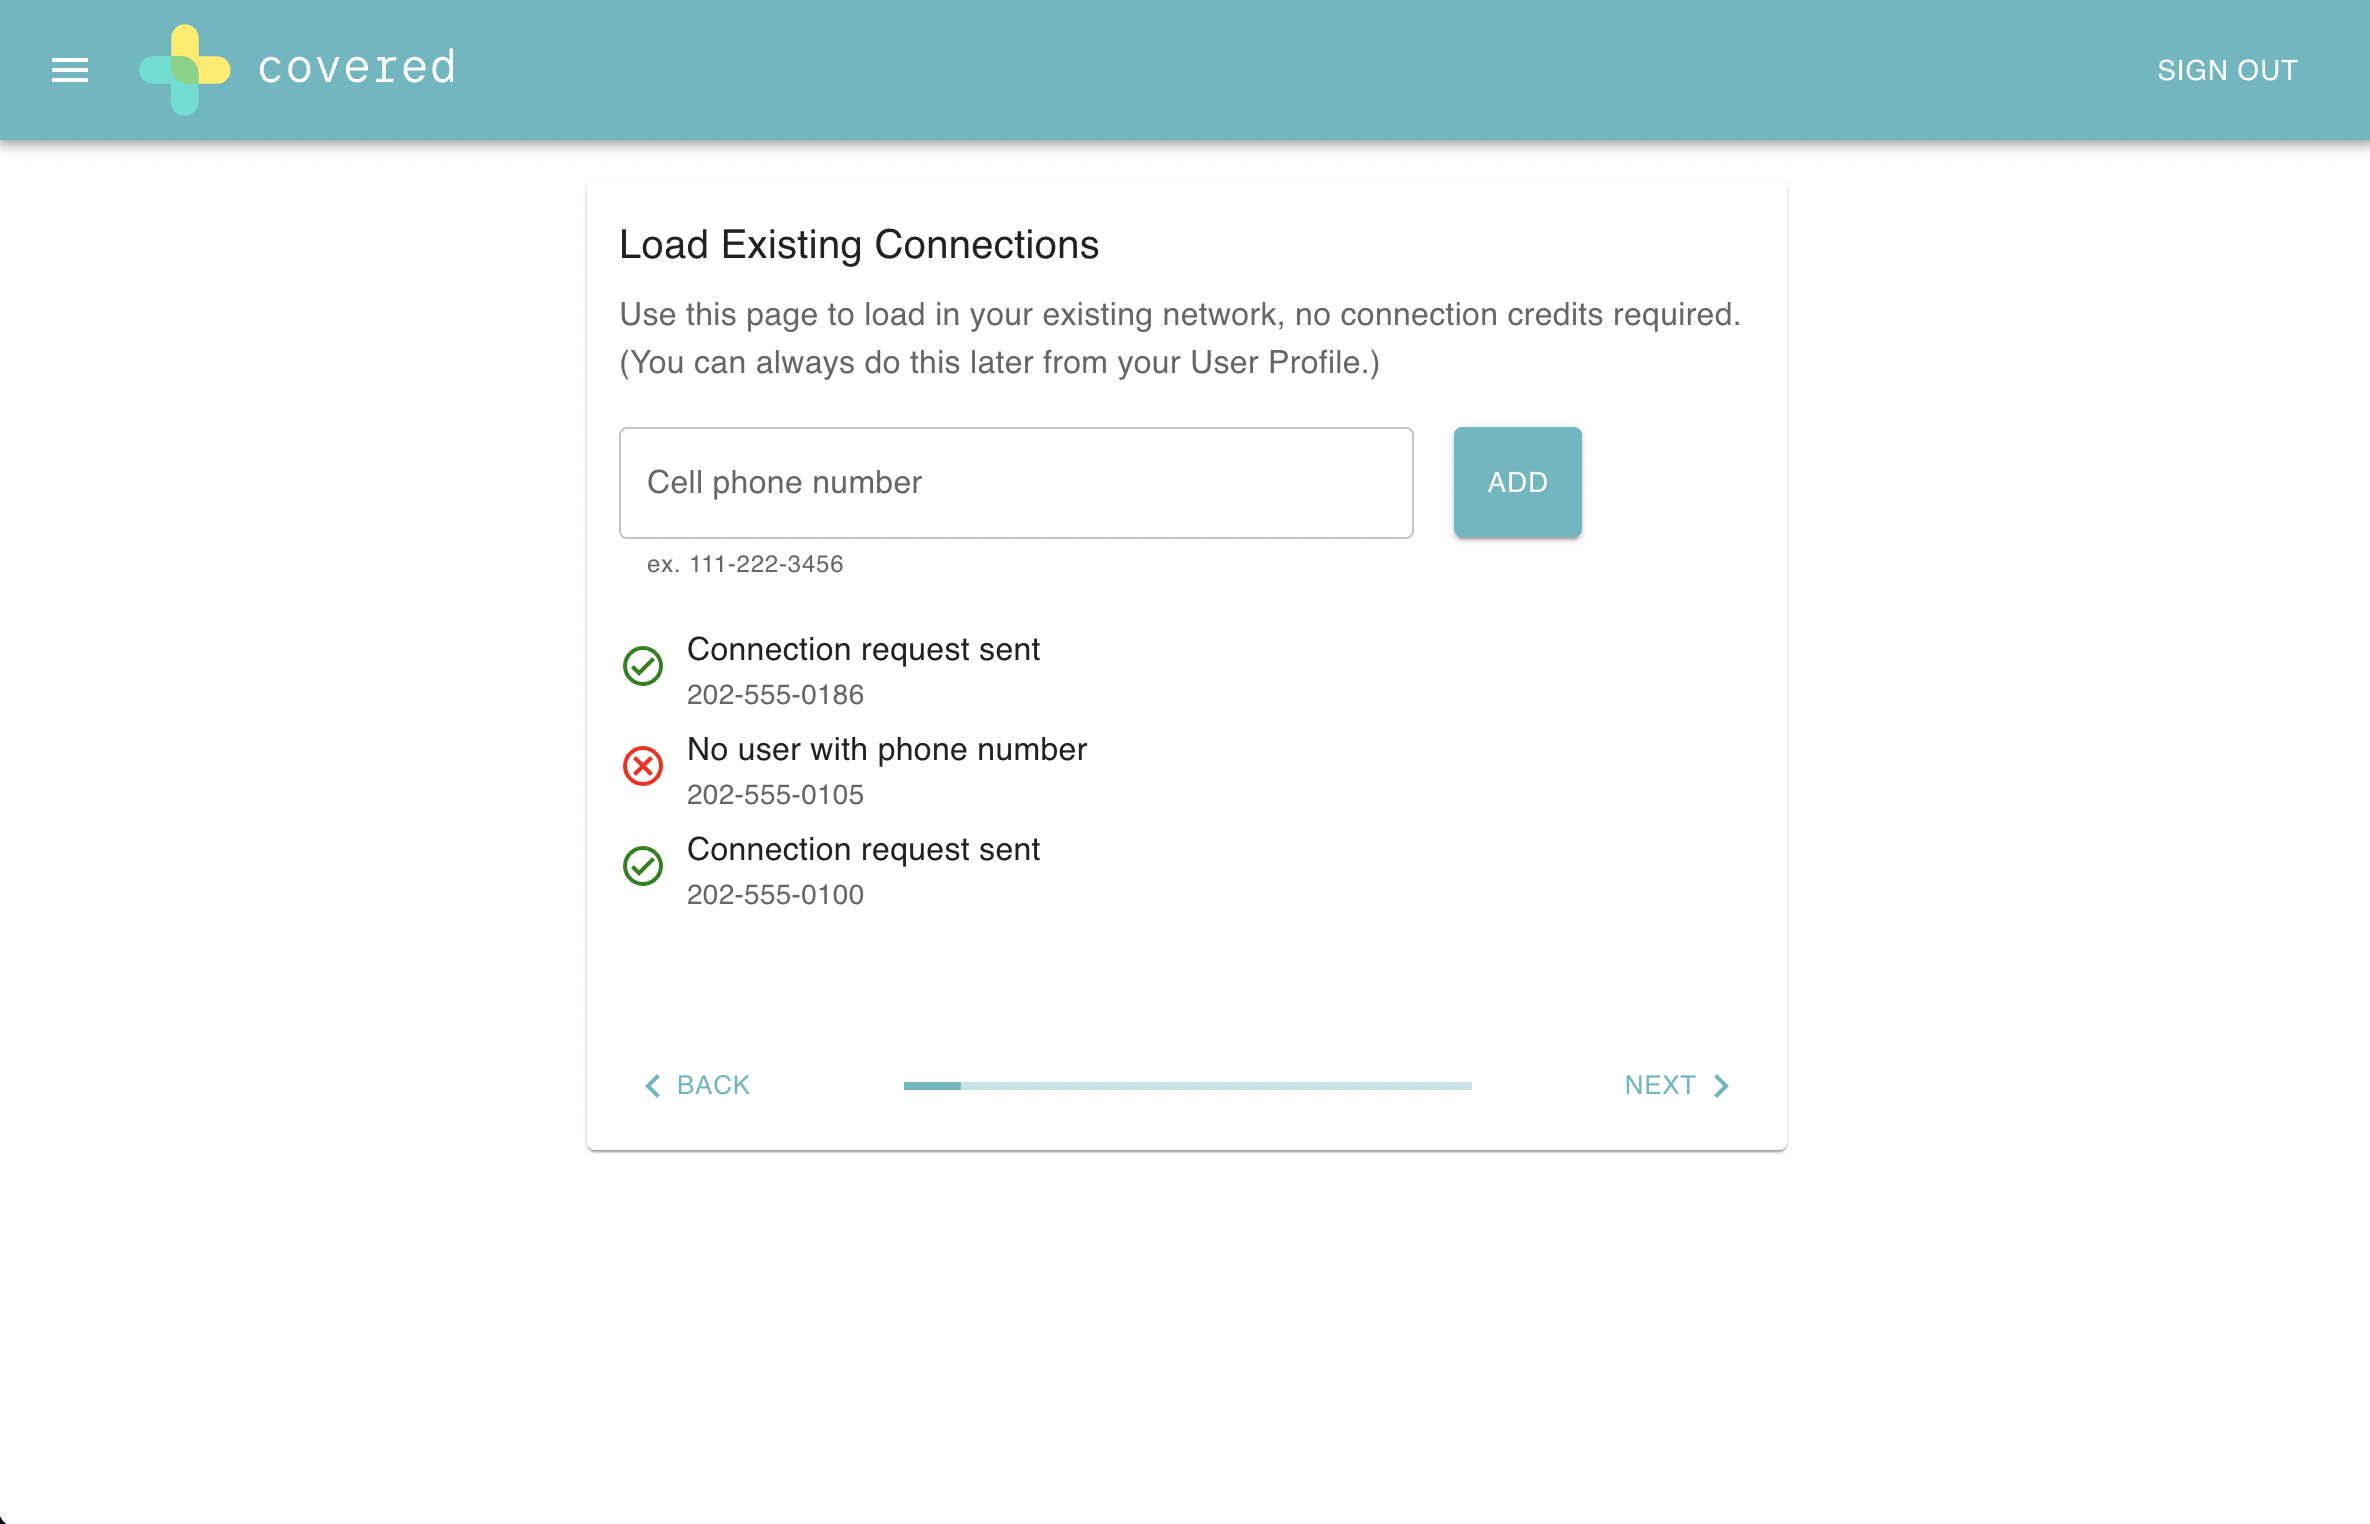Go to the NEXT step
This screenshot has height=1524, width=2370.
(x=1677, y=1085)
